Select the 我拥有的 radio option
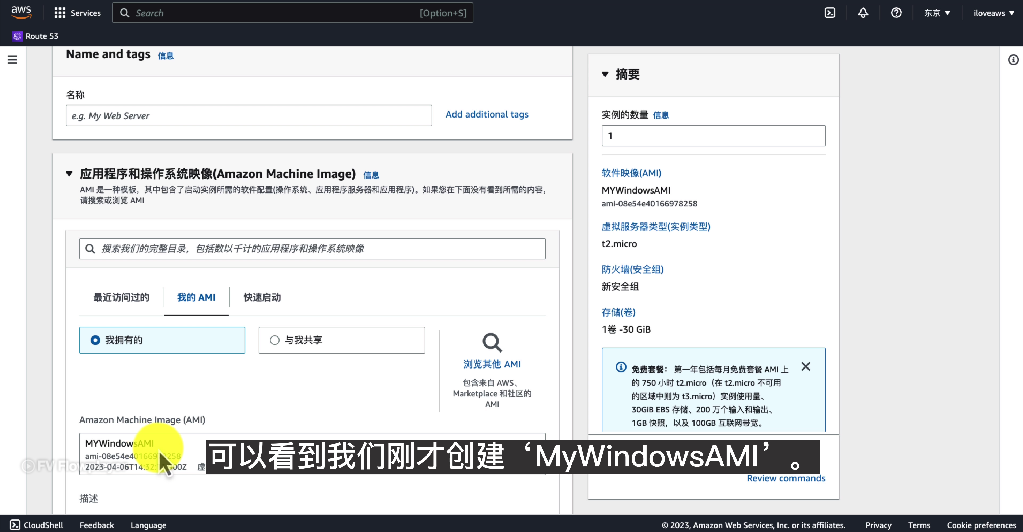 click(x=162, y=340)
